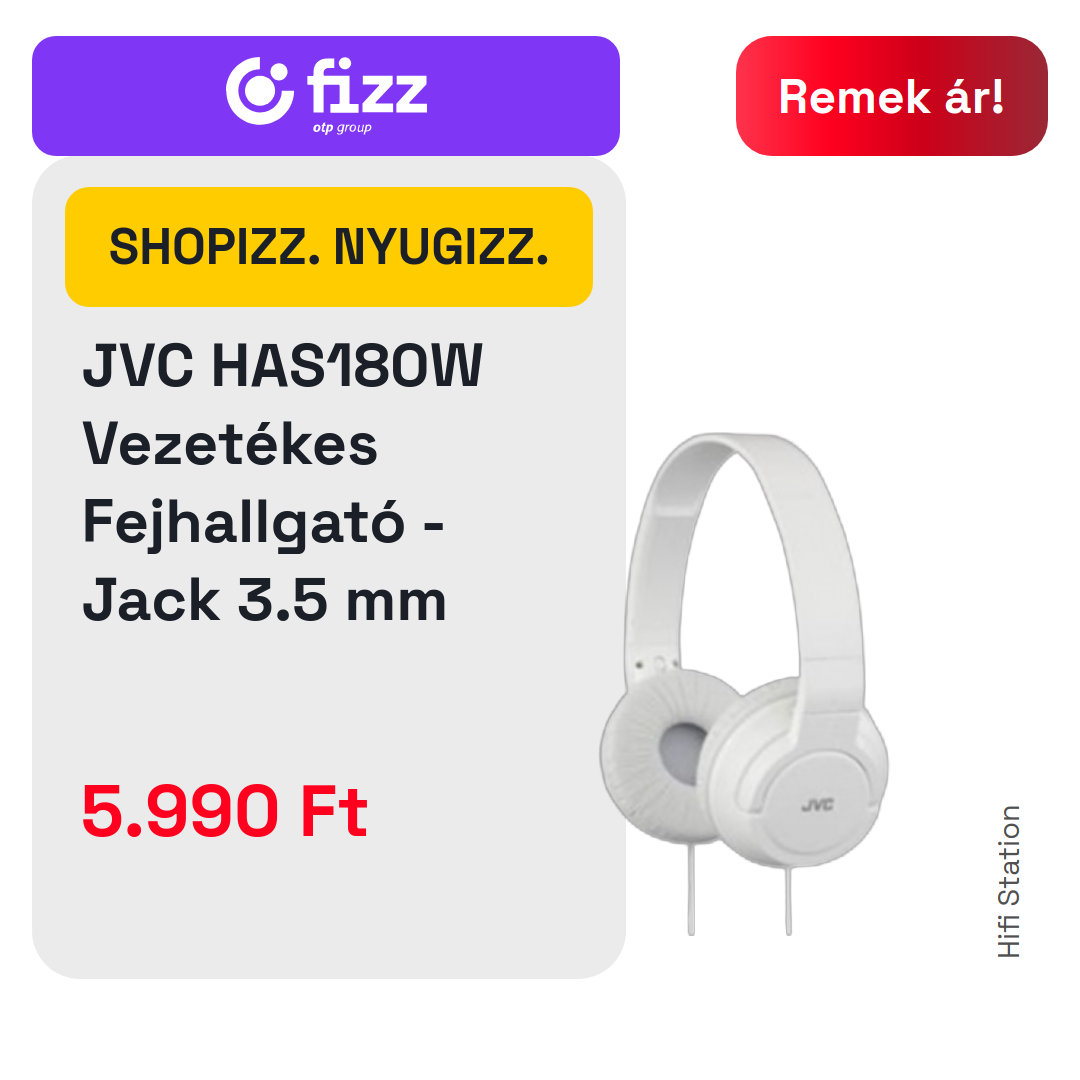Screen dimensions: 1080x1080
Task: Click the 5.990 Ft price
Action: click(225, 811)
